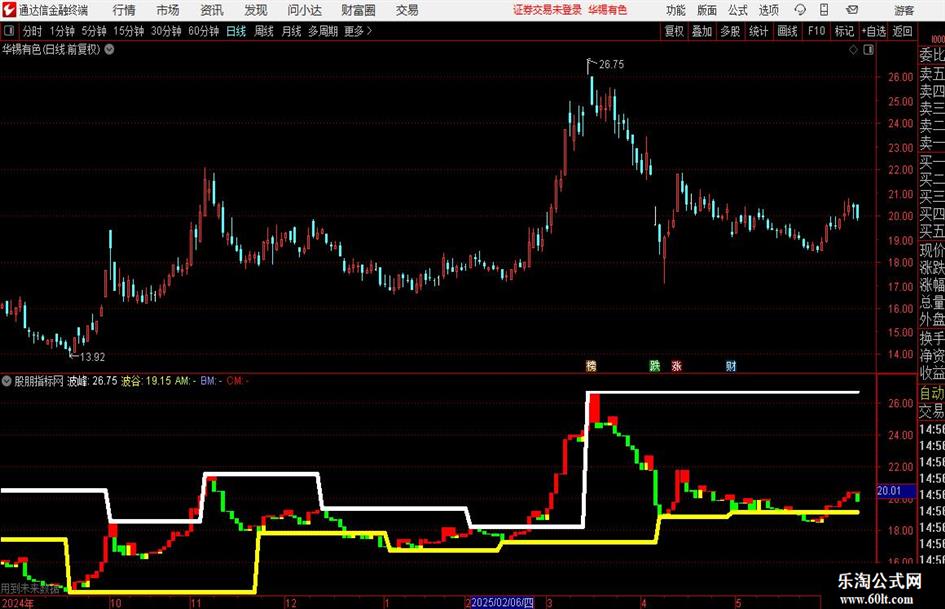Switch to the 60分钟 period tab
Viewport: 945px width, 609px height.
tap(204, 31)
